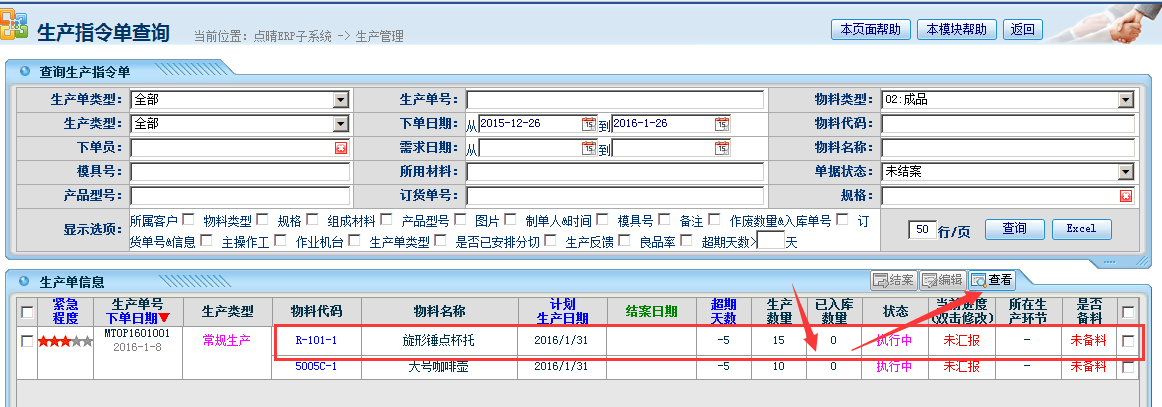The height and width of the screenshot is (407, 1162).
Task: Sort by 超期天数 column header
Action: (723, 311)
